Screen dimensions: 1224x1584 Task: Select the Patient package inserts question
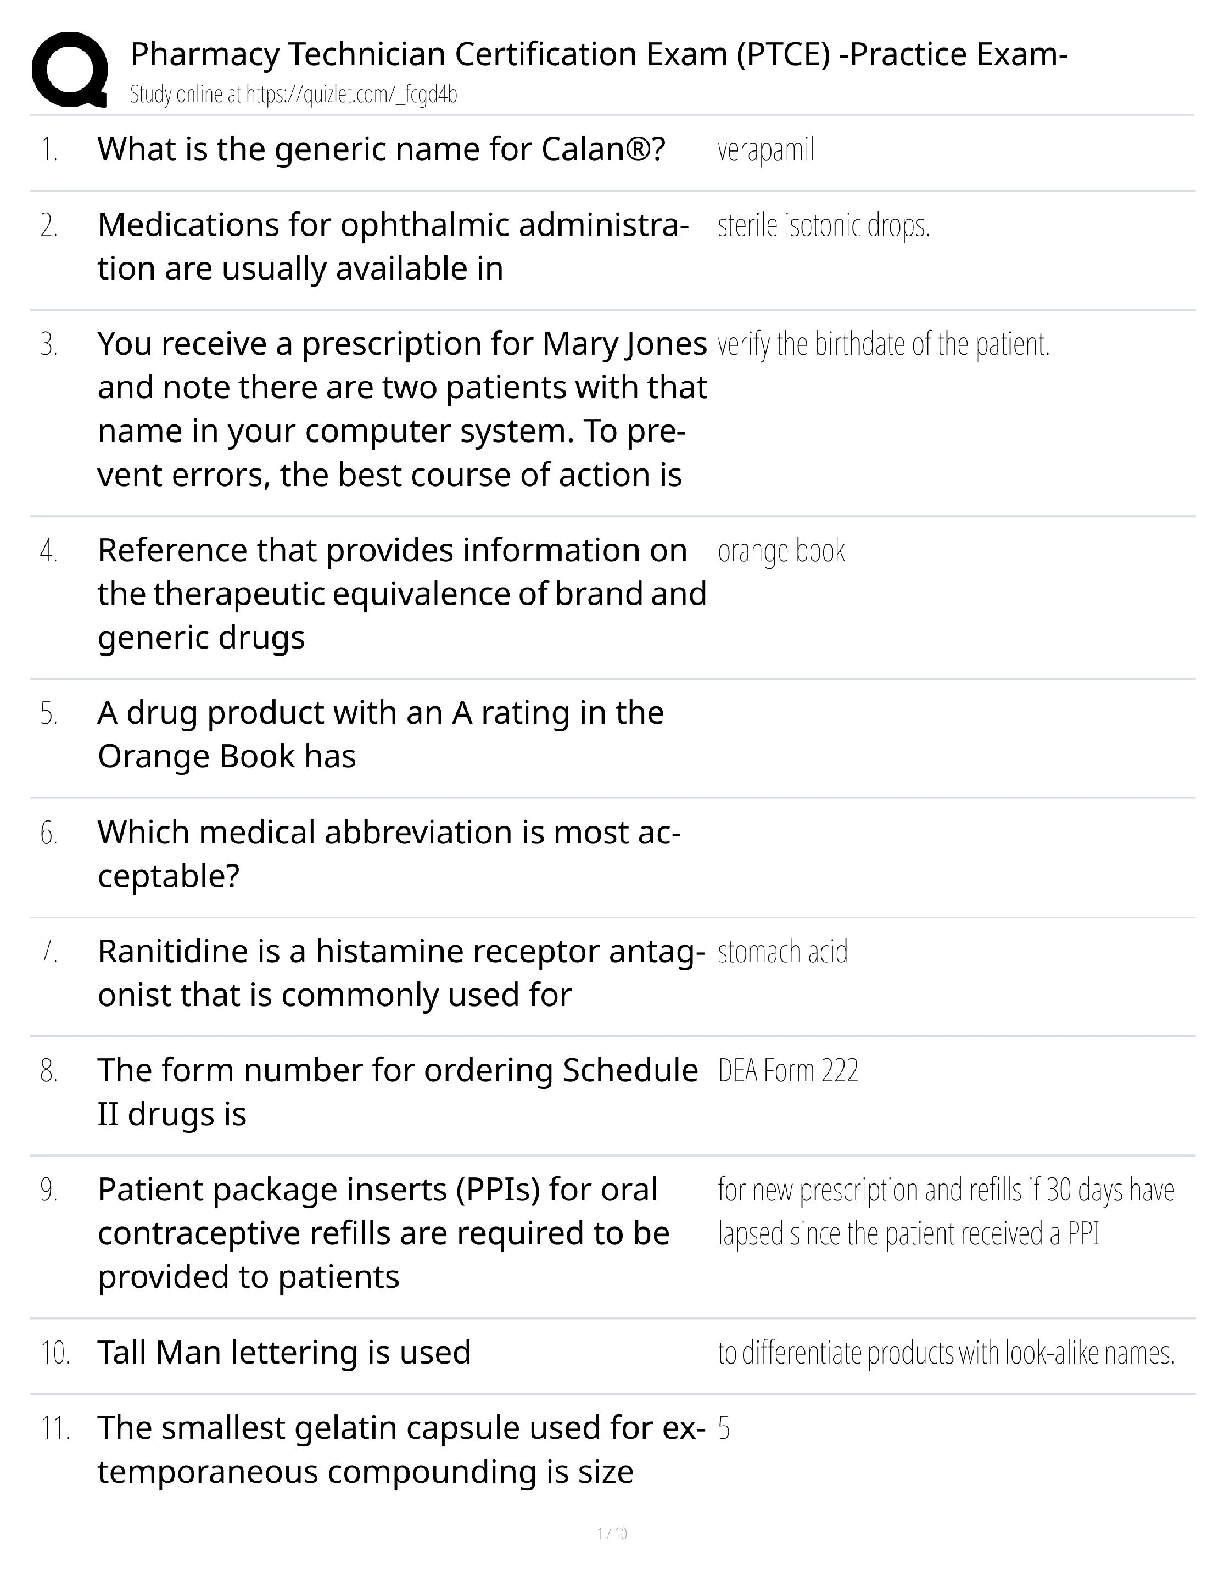tap(383, 1233)
